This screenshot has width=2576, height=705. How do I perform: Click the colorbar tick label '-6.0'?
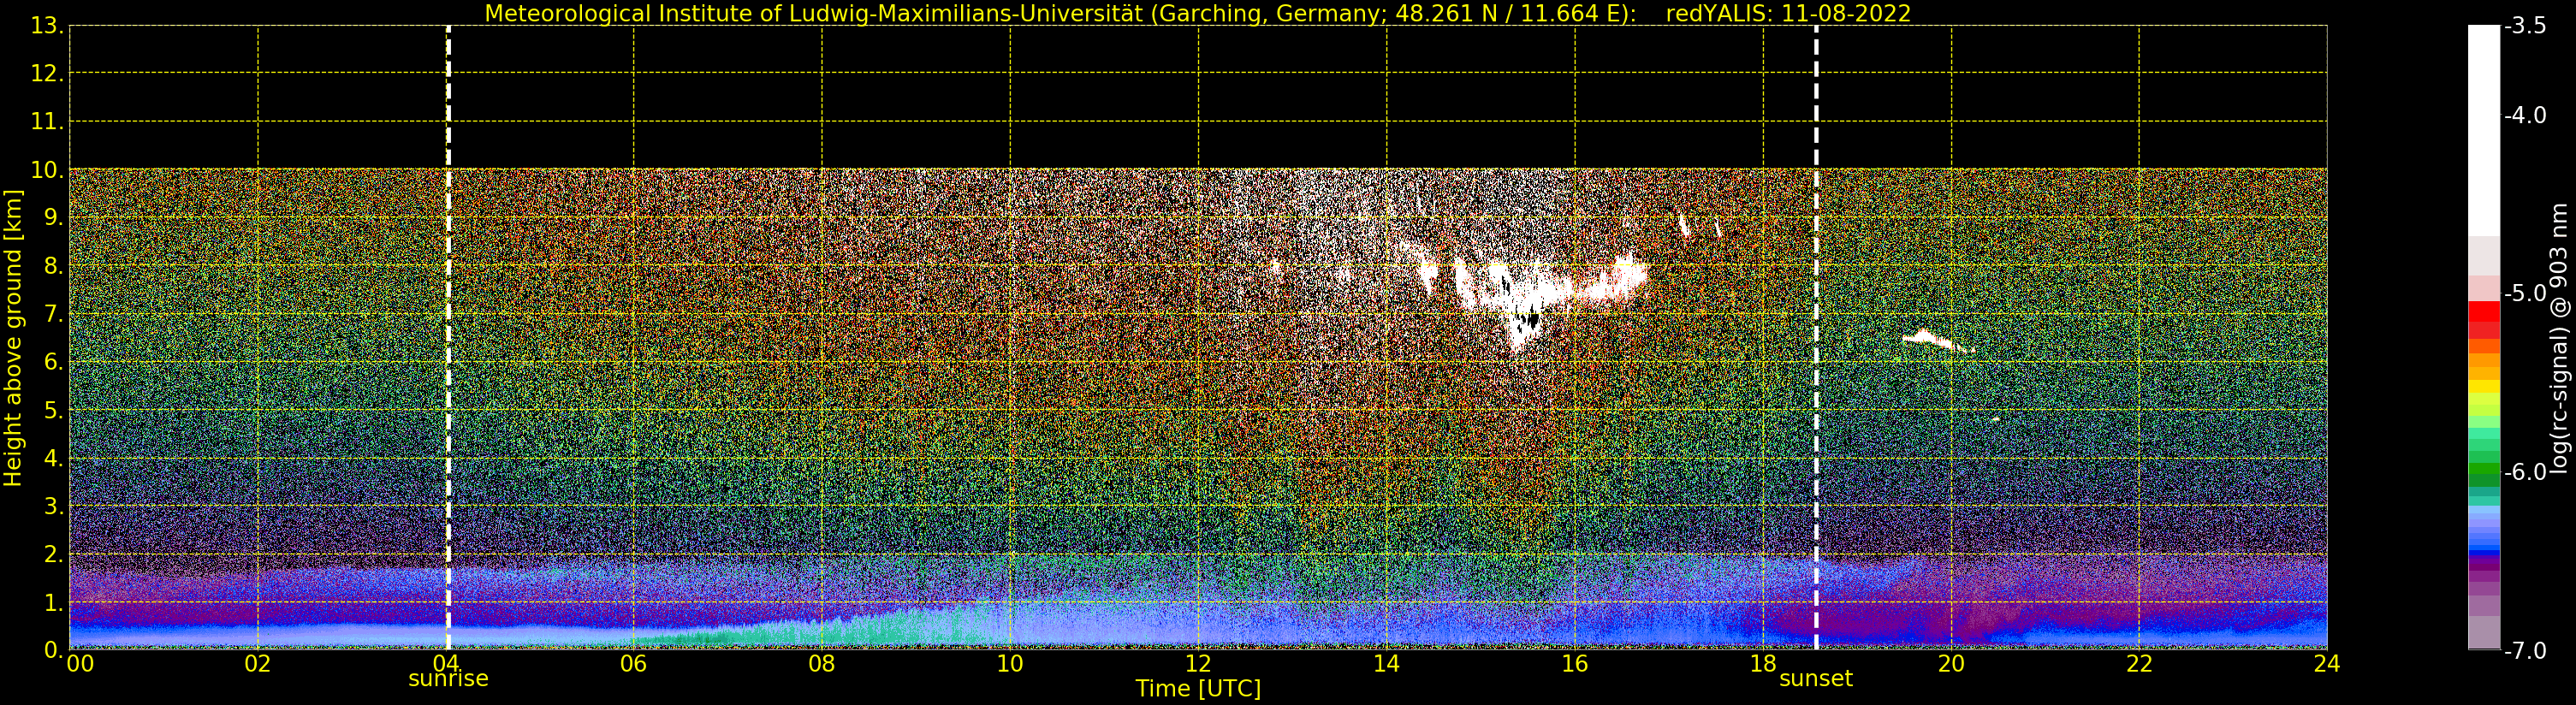tap(2525, 472)
